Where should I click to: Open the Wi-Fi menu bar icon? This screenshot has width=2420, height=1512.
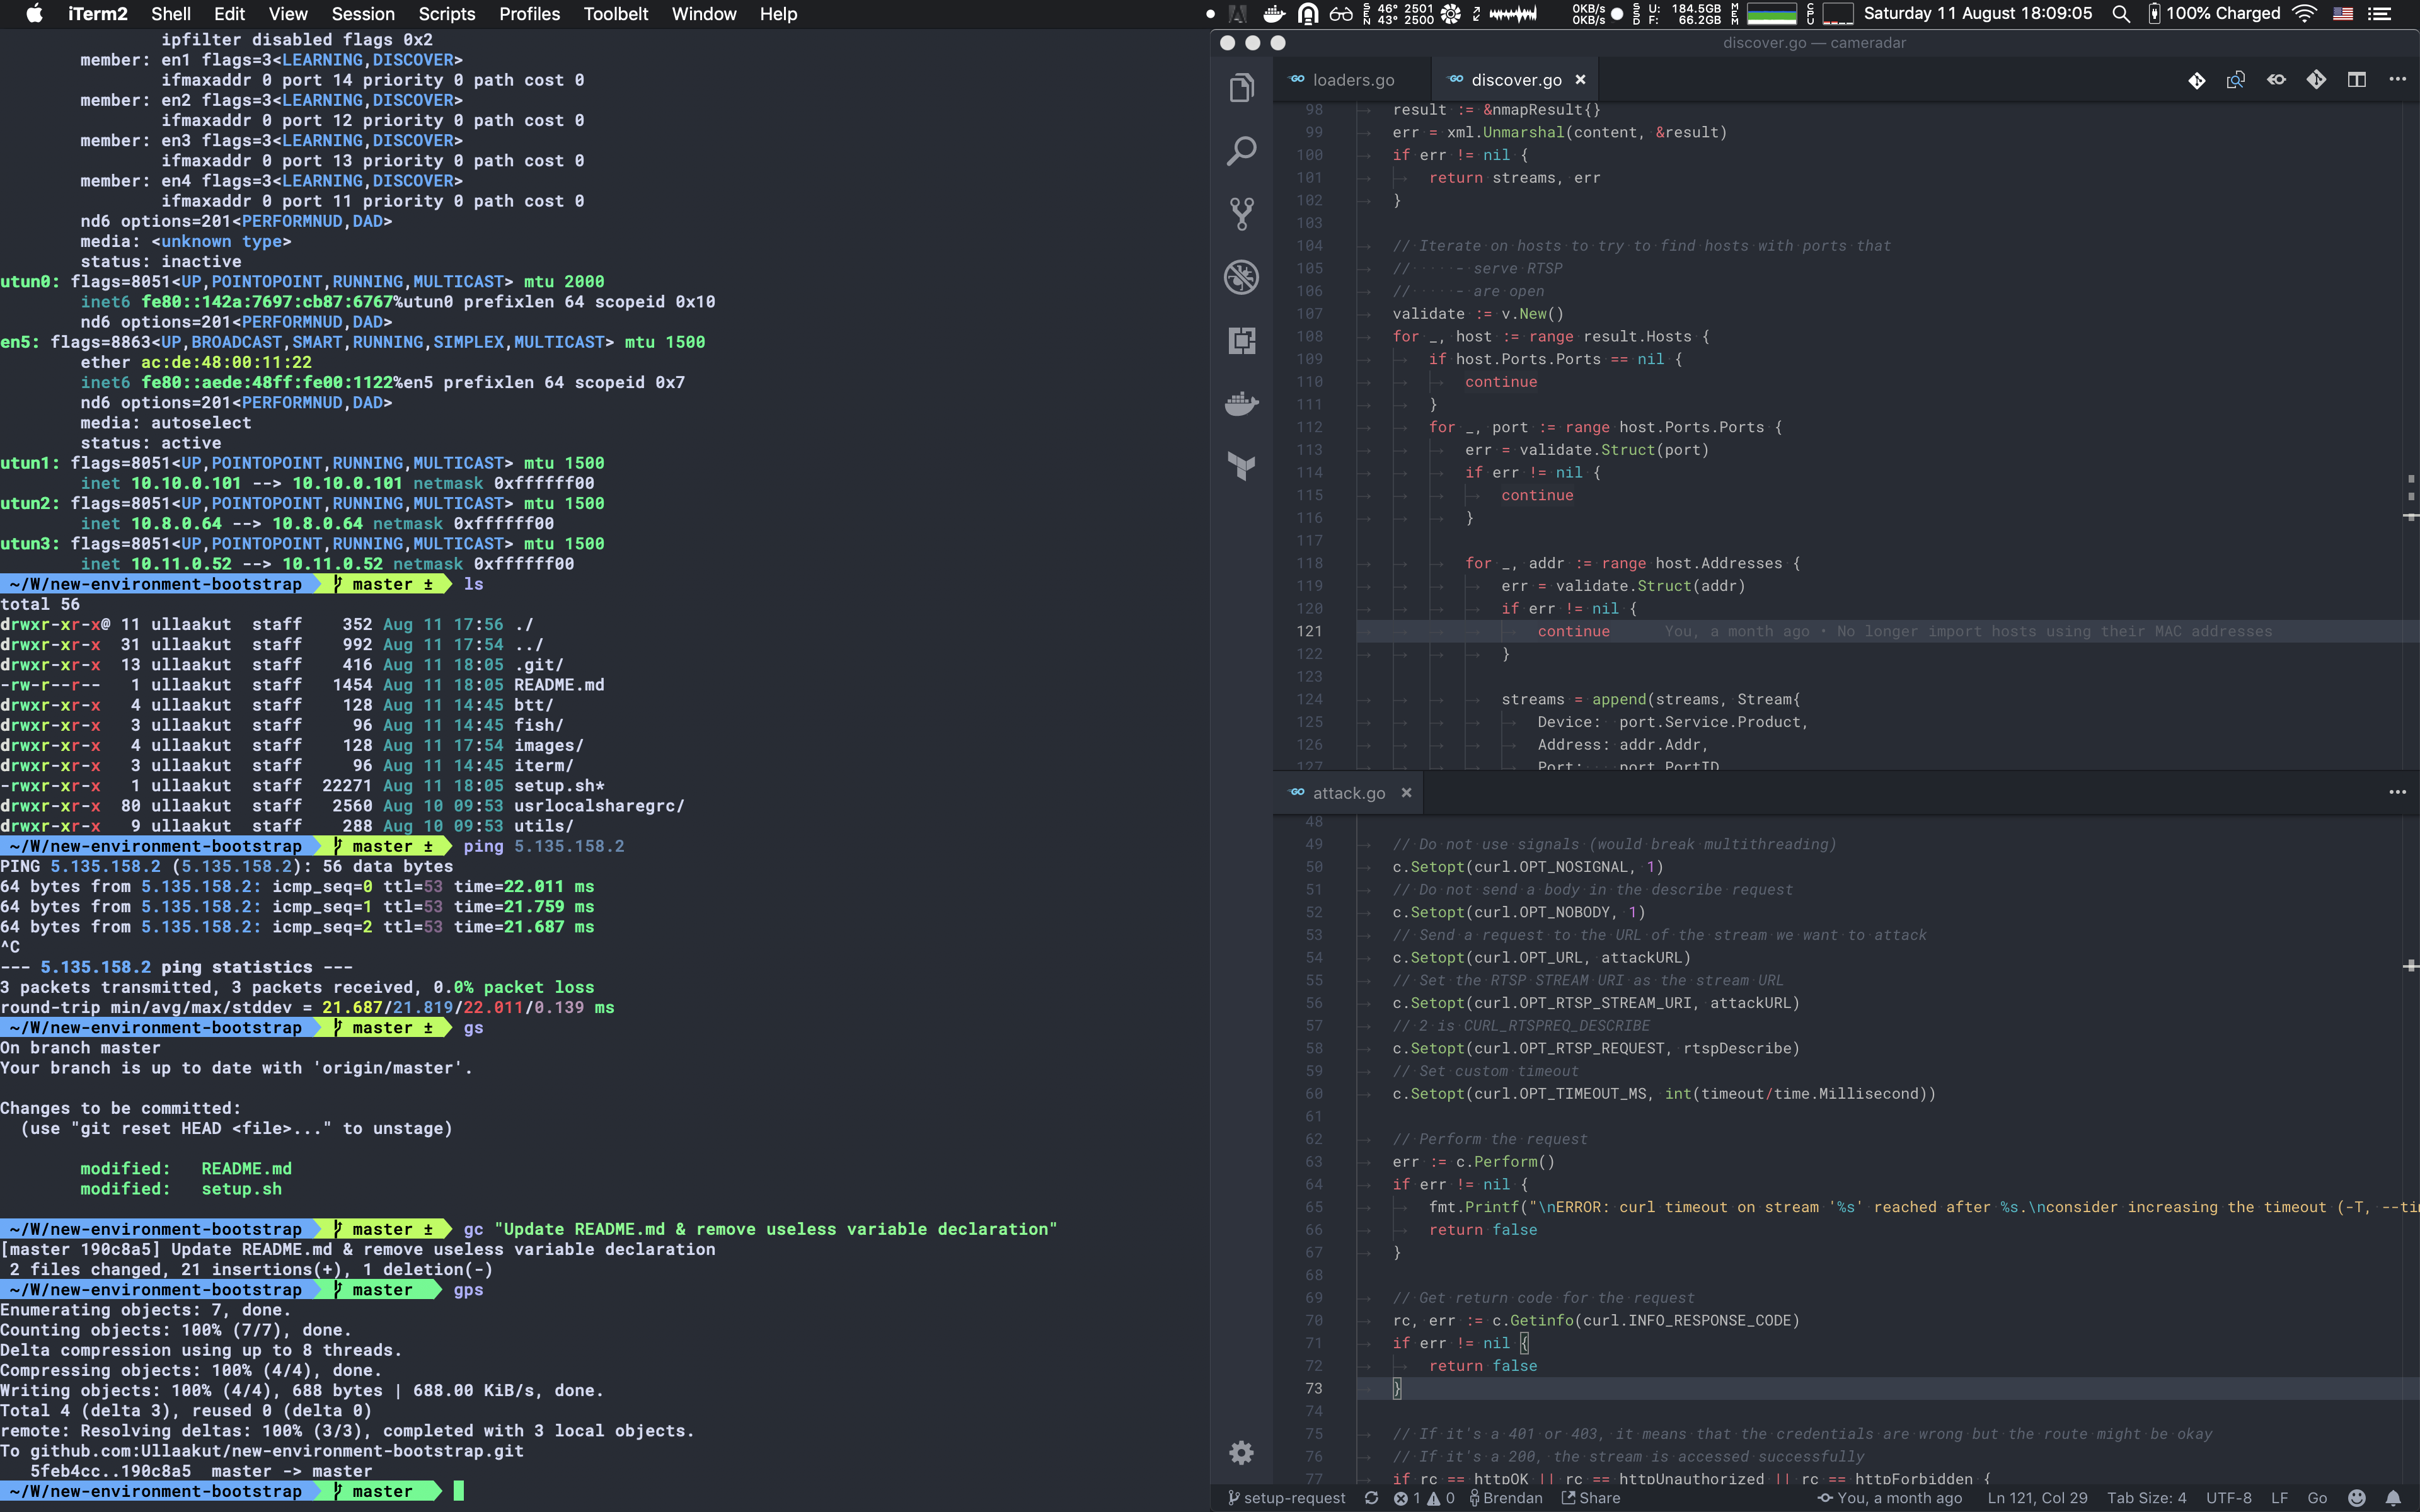pos(2304,14)
